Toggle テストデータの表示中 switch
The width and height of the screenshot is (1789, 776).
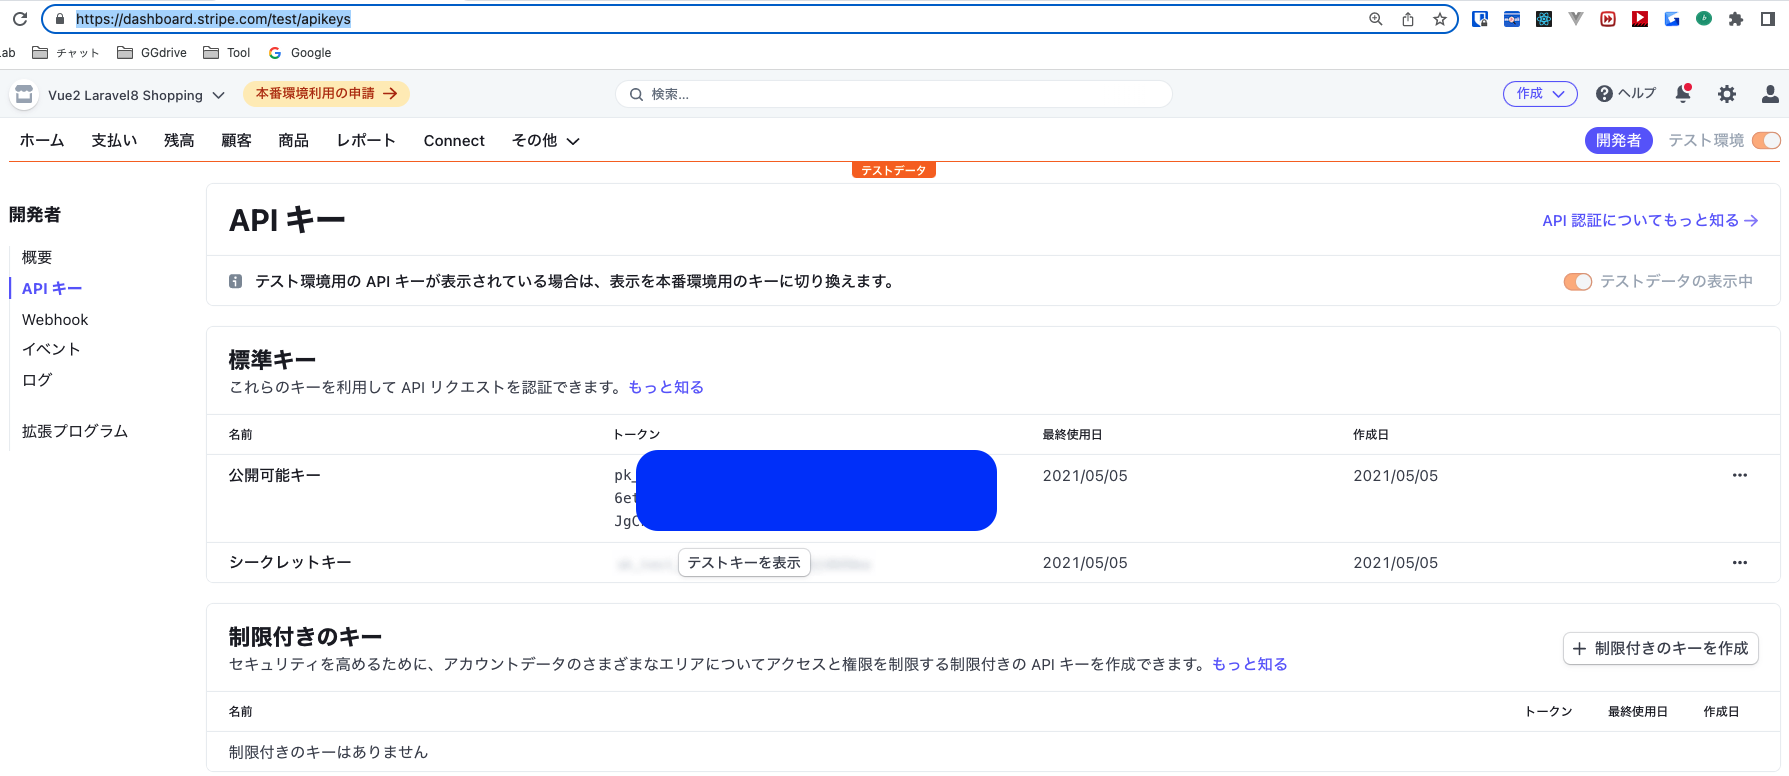[1578, 282]
